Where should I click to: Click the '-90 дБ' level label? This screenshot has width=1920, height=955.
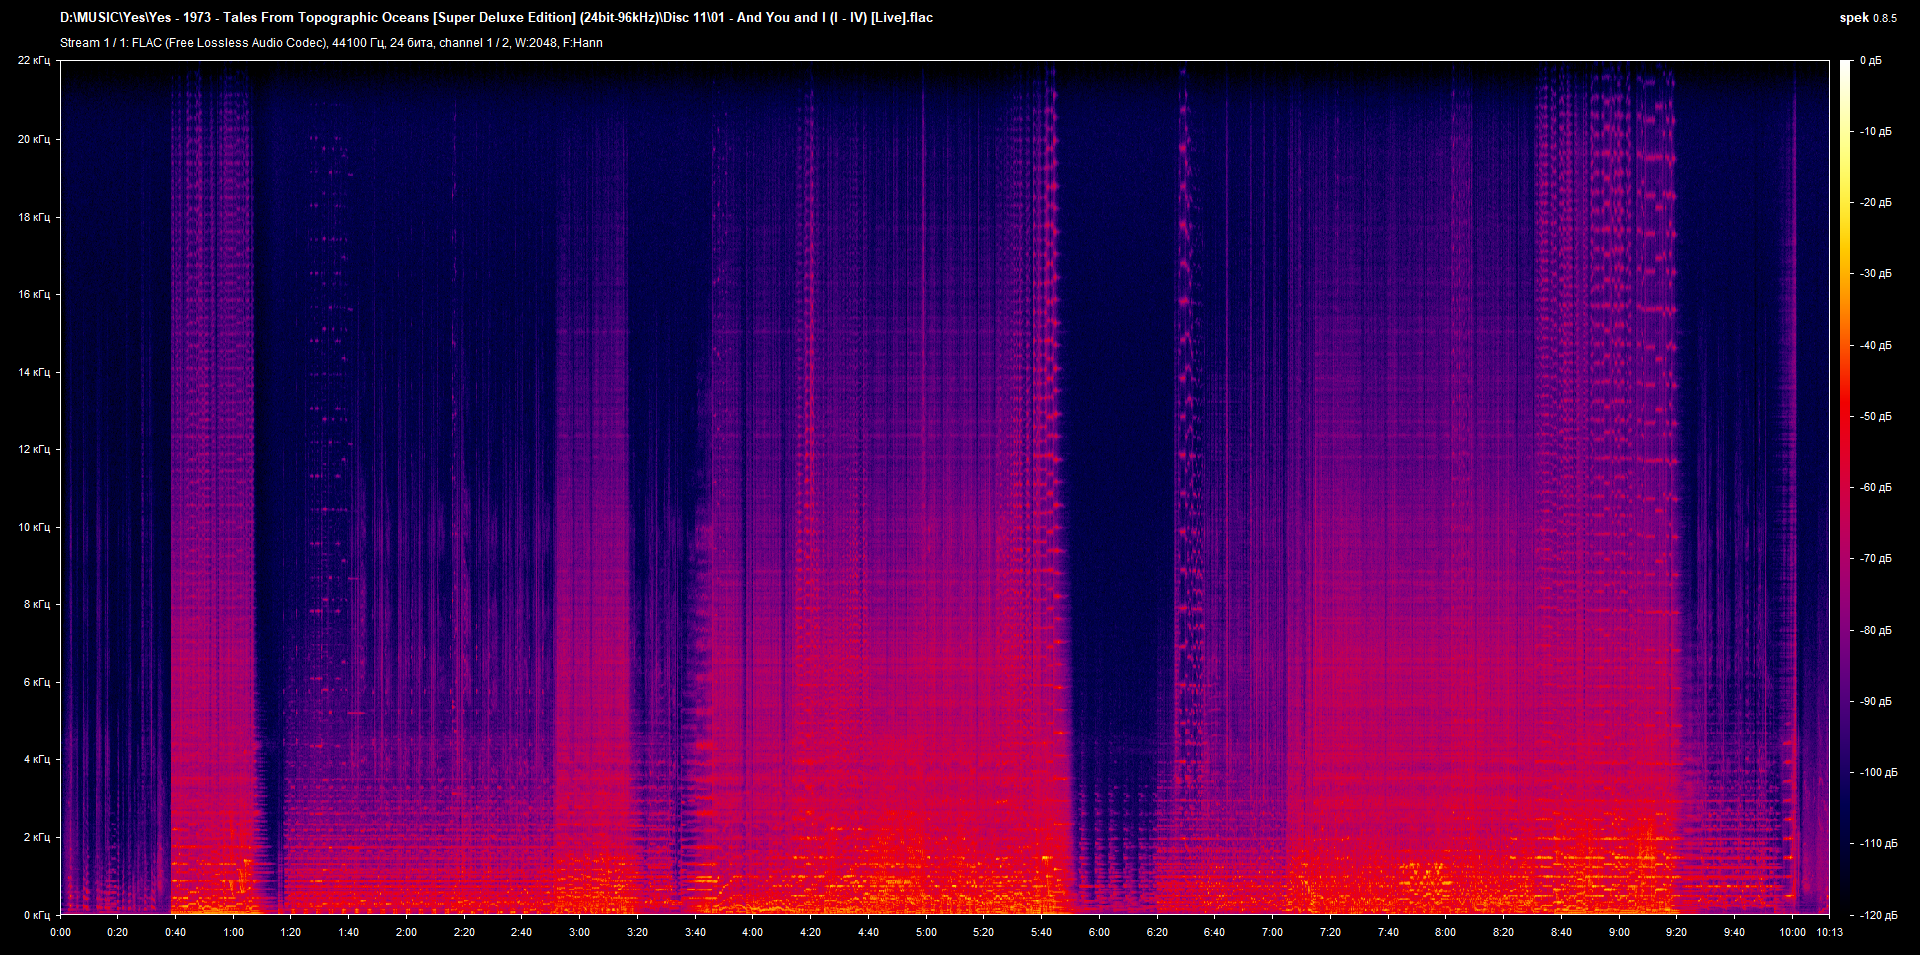[x=1875, y=702]
